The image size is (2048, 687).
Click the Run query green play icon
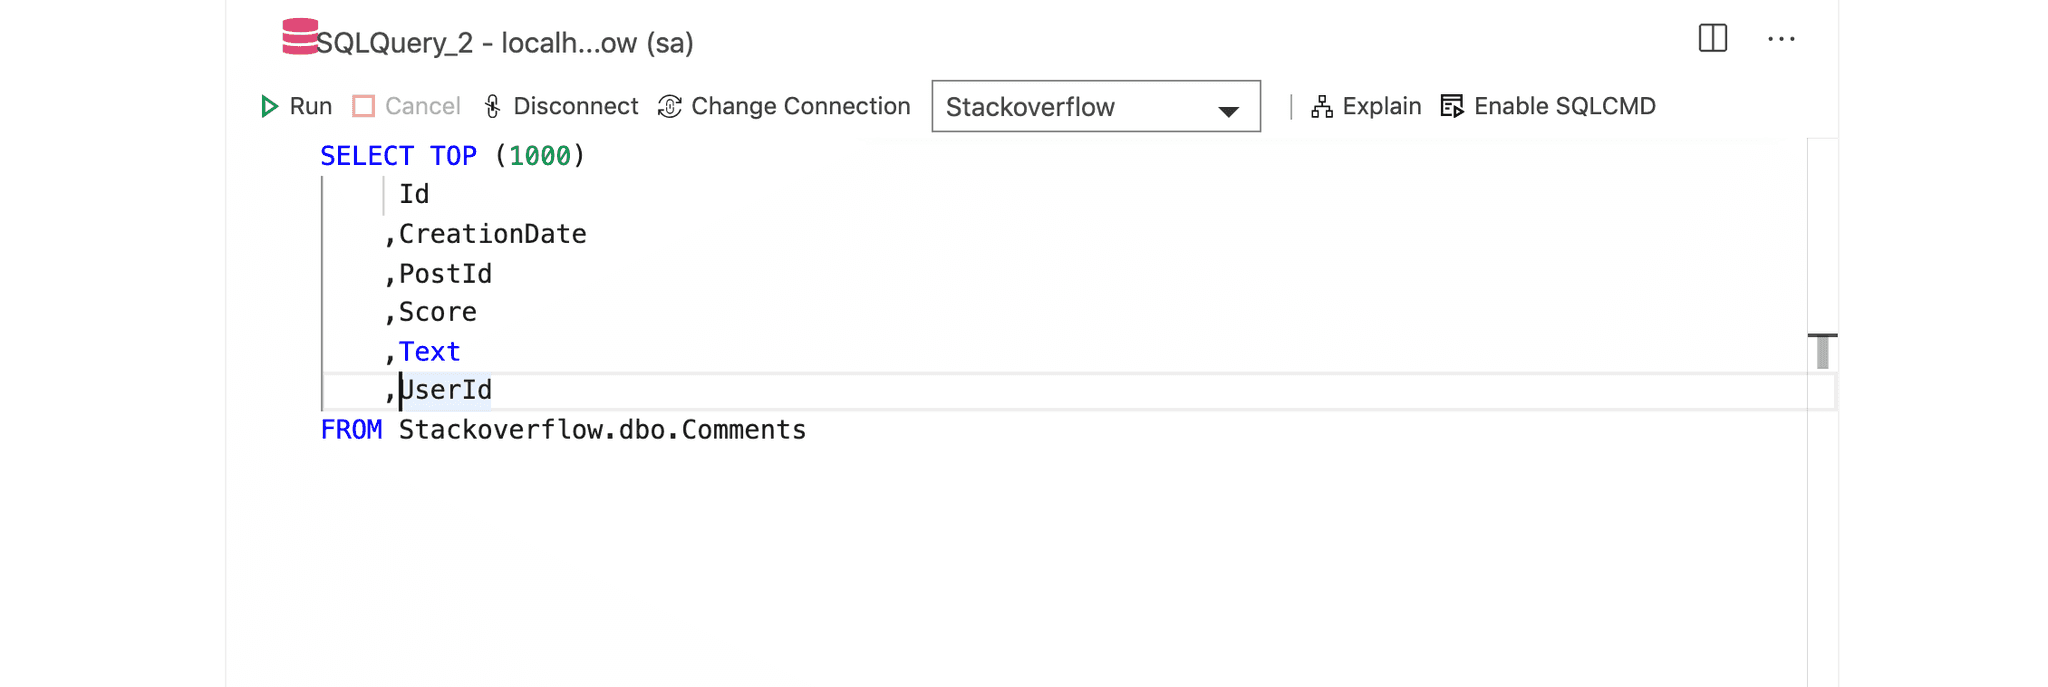click(270, 105)
